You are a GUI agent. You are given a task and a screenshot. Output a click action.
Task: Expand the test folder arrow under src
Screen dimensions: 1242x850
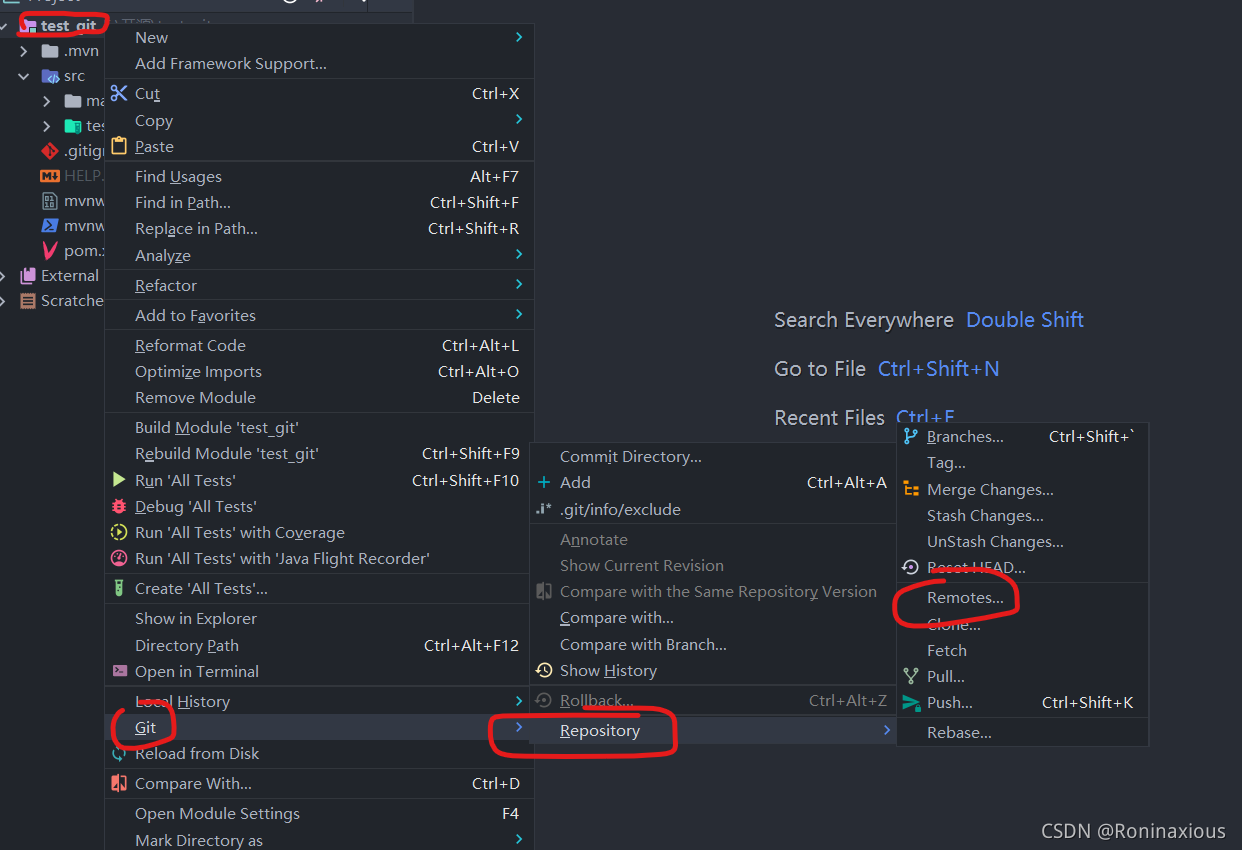46,126
